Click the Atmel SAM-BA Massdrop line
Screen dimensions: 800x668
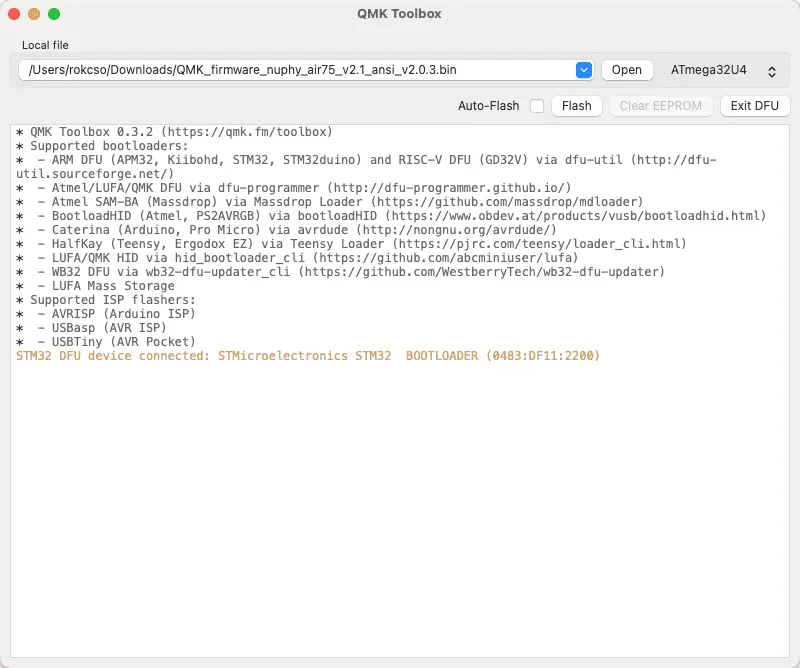tap(329, 202)
